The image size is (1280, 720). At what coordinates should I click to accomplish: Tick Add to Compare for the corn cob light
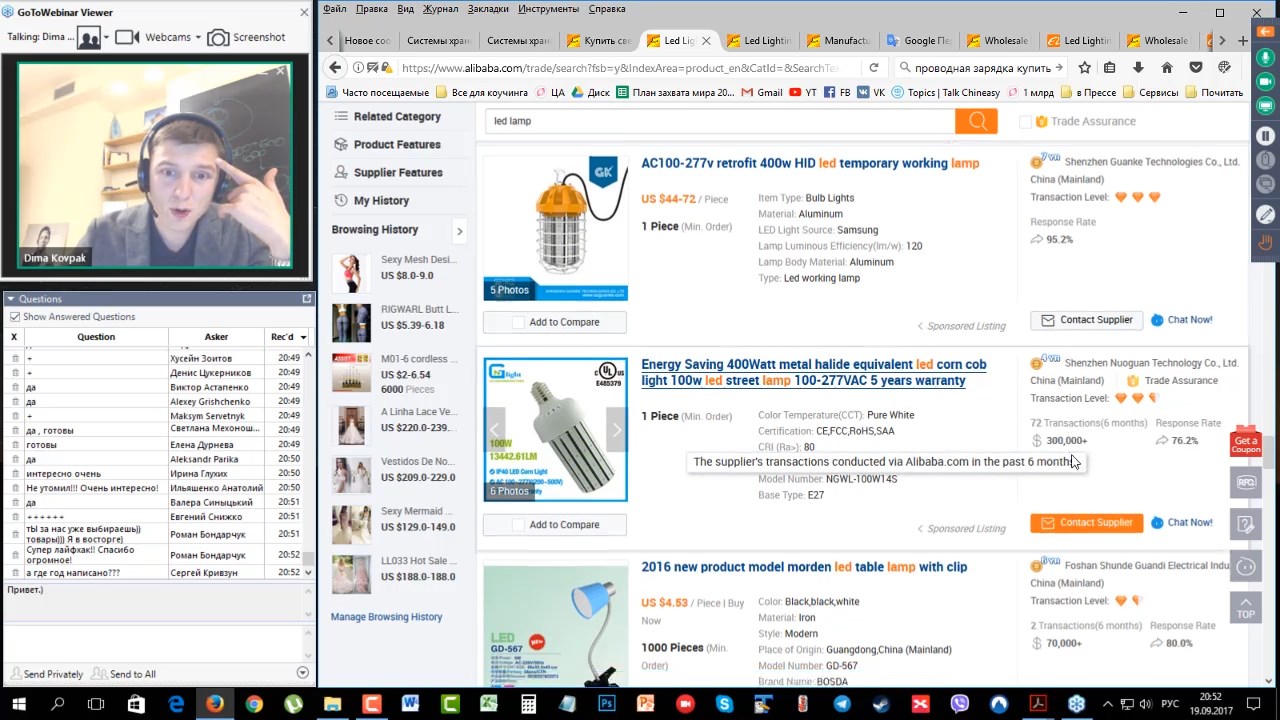(518, 525)
